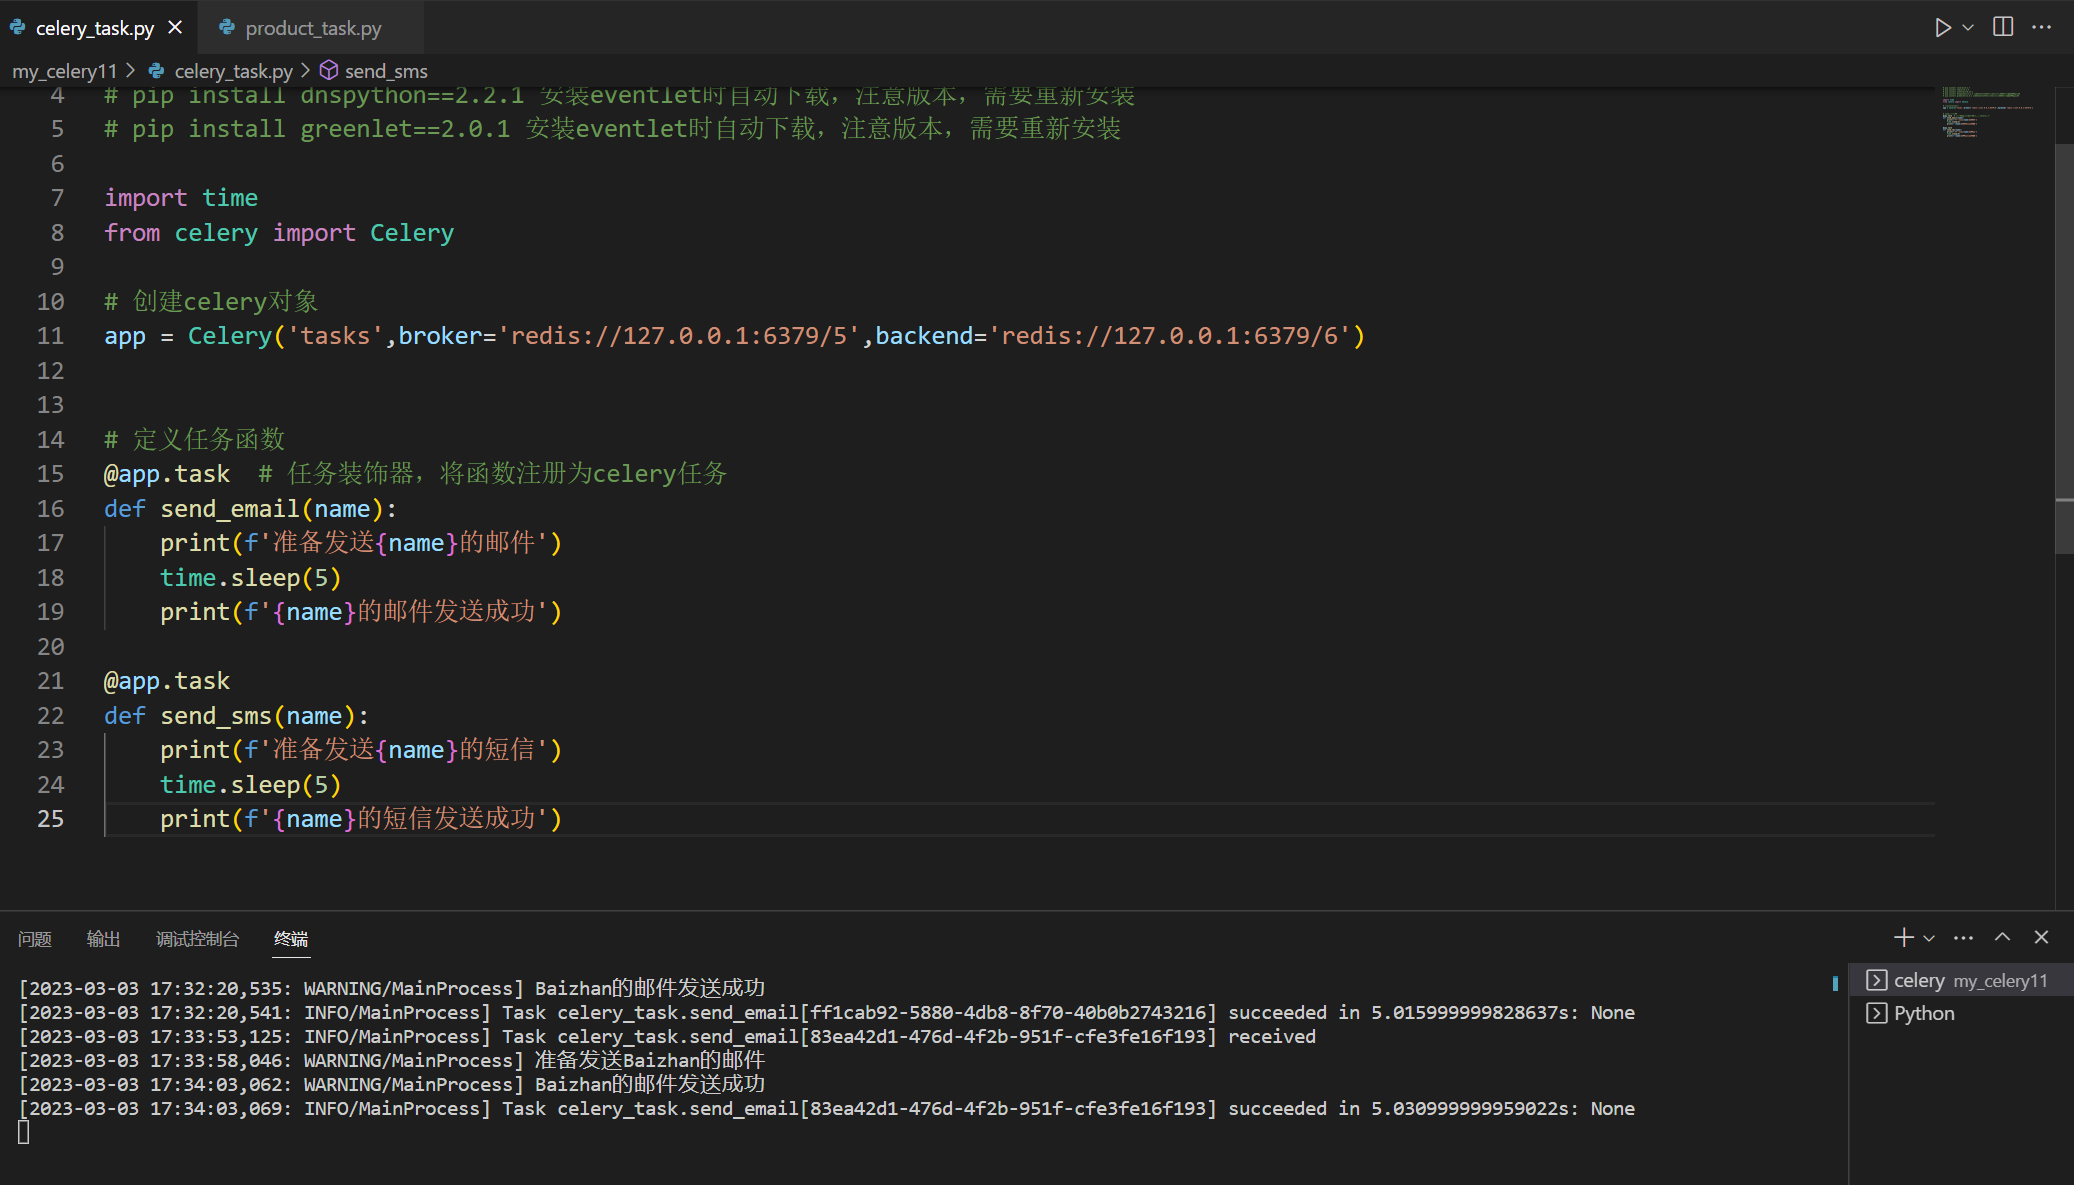Close the celery_task.py tab
The image size is (2074, 1185).
click(x=175, y=27)
